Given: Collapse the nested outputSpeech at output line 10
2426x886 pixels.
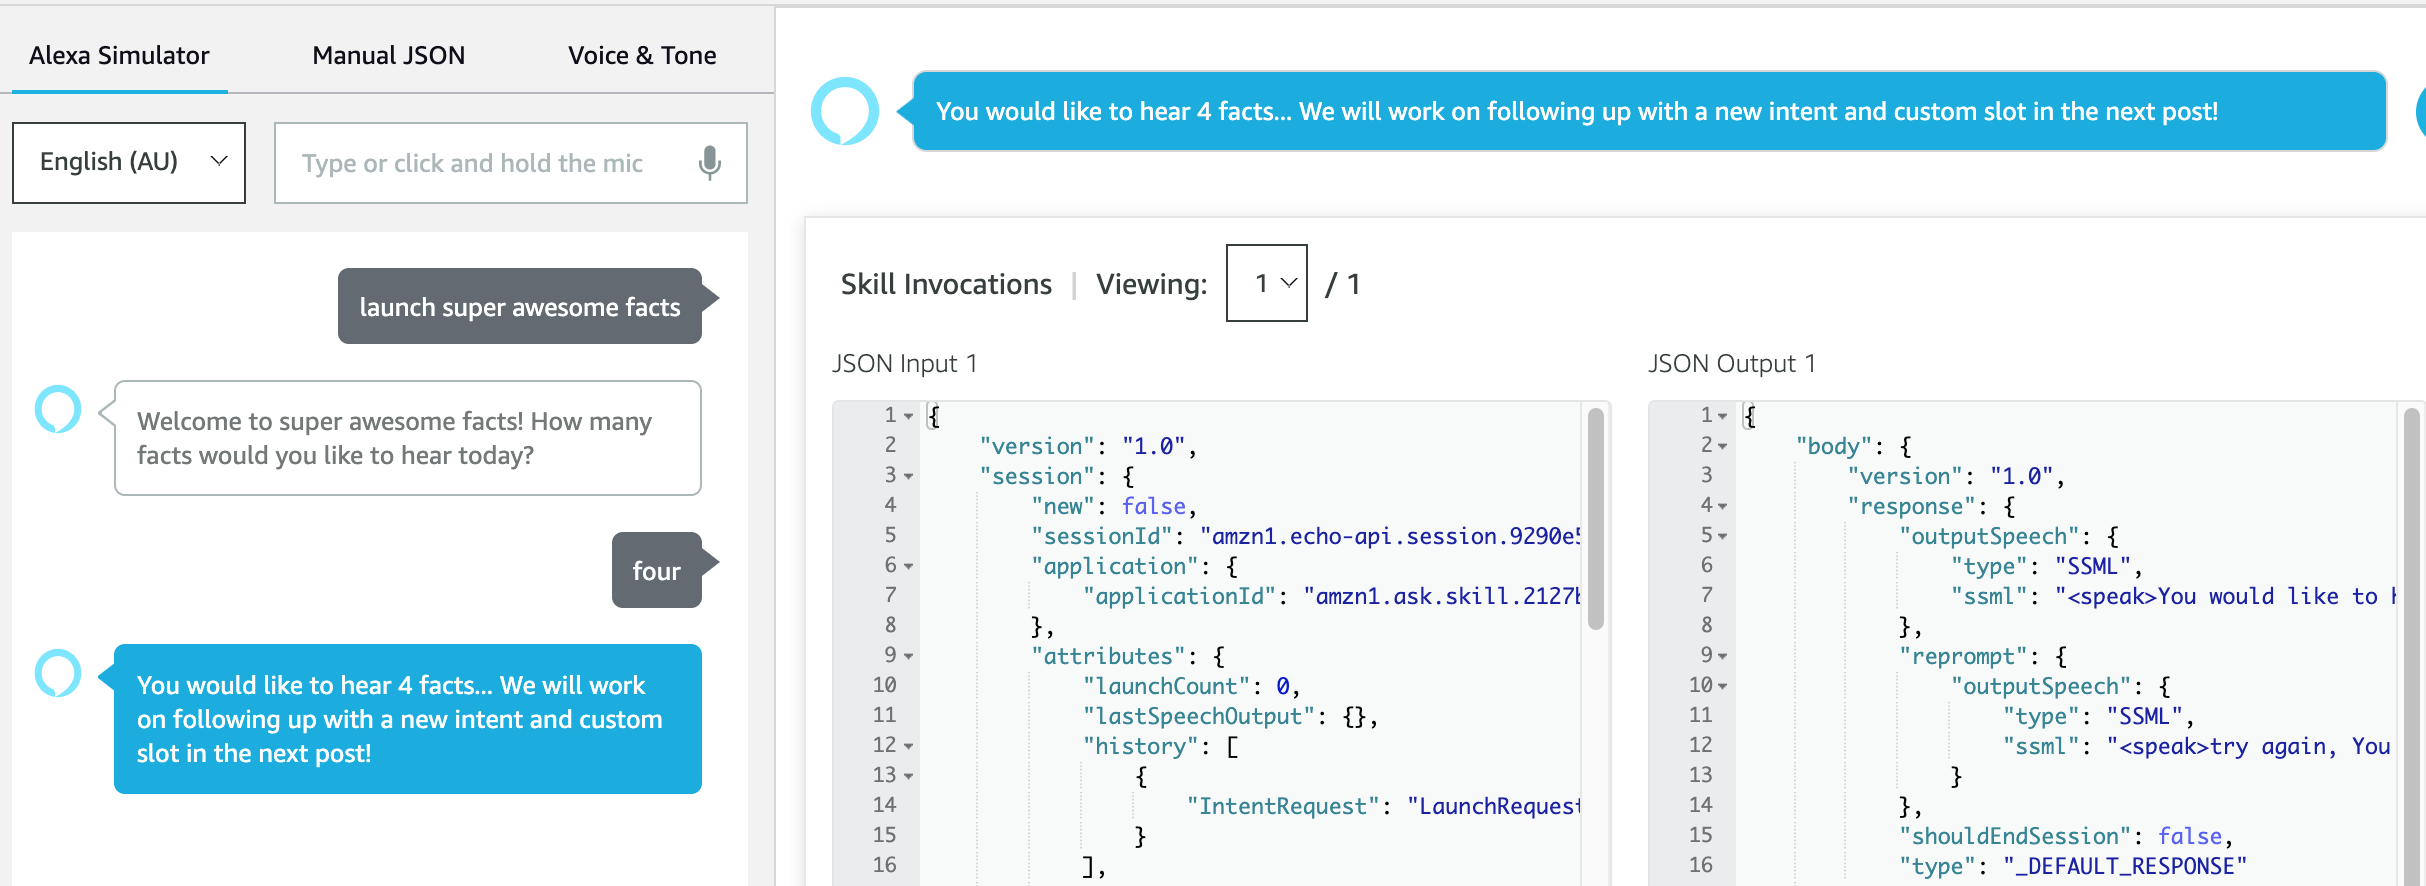Looking at the screenshot, I should click(x=1723, y=686).
